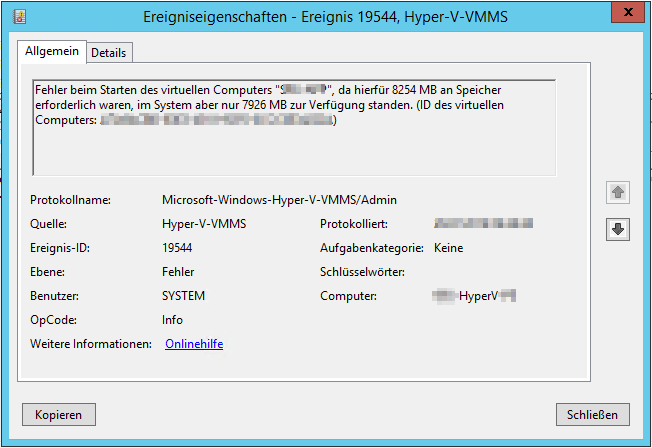Click the Schließen button
Viewport: 652px width, 448px height.
click(x=593, y=414)
